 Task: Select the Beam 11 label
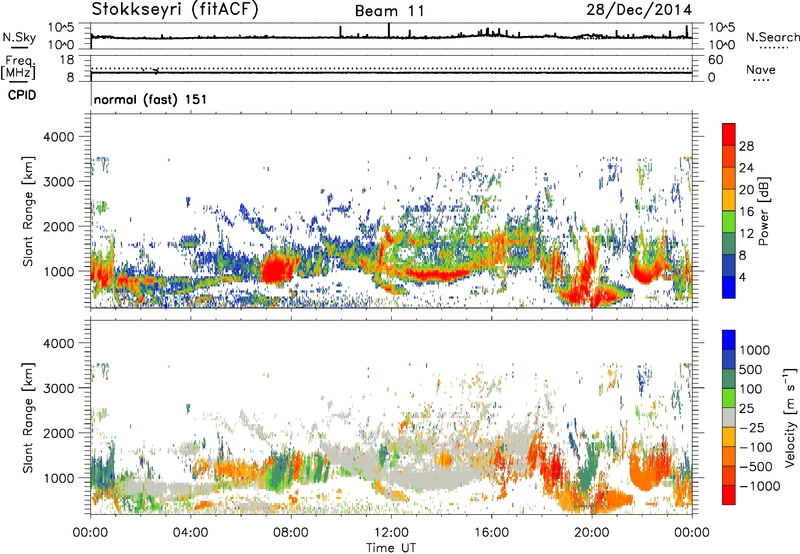pyautogui.click(x=390, y=11)
